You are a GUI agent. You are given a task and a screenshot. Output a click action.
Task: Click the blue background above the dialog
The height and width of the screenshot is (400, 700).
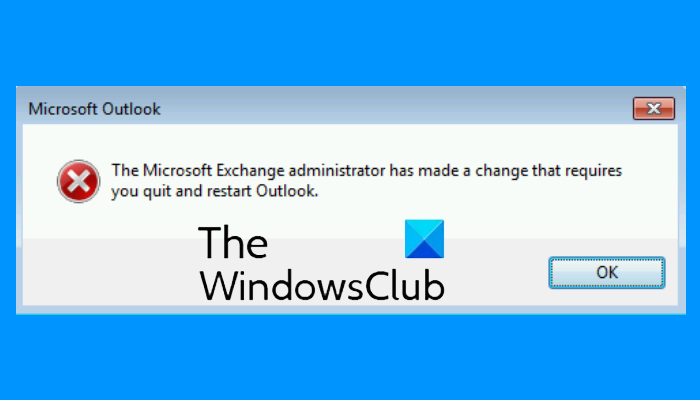(350, 42)
